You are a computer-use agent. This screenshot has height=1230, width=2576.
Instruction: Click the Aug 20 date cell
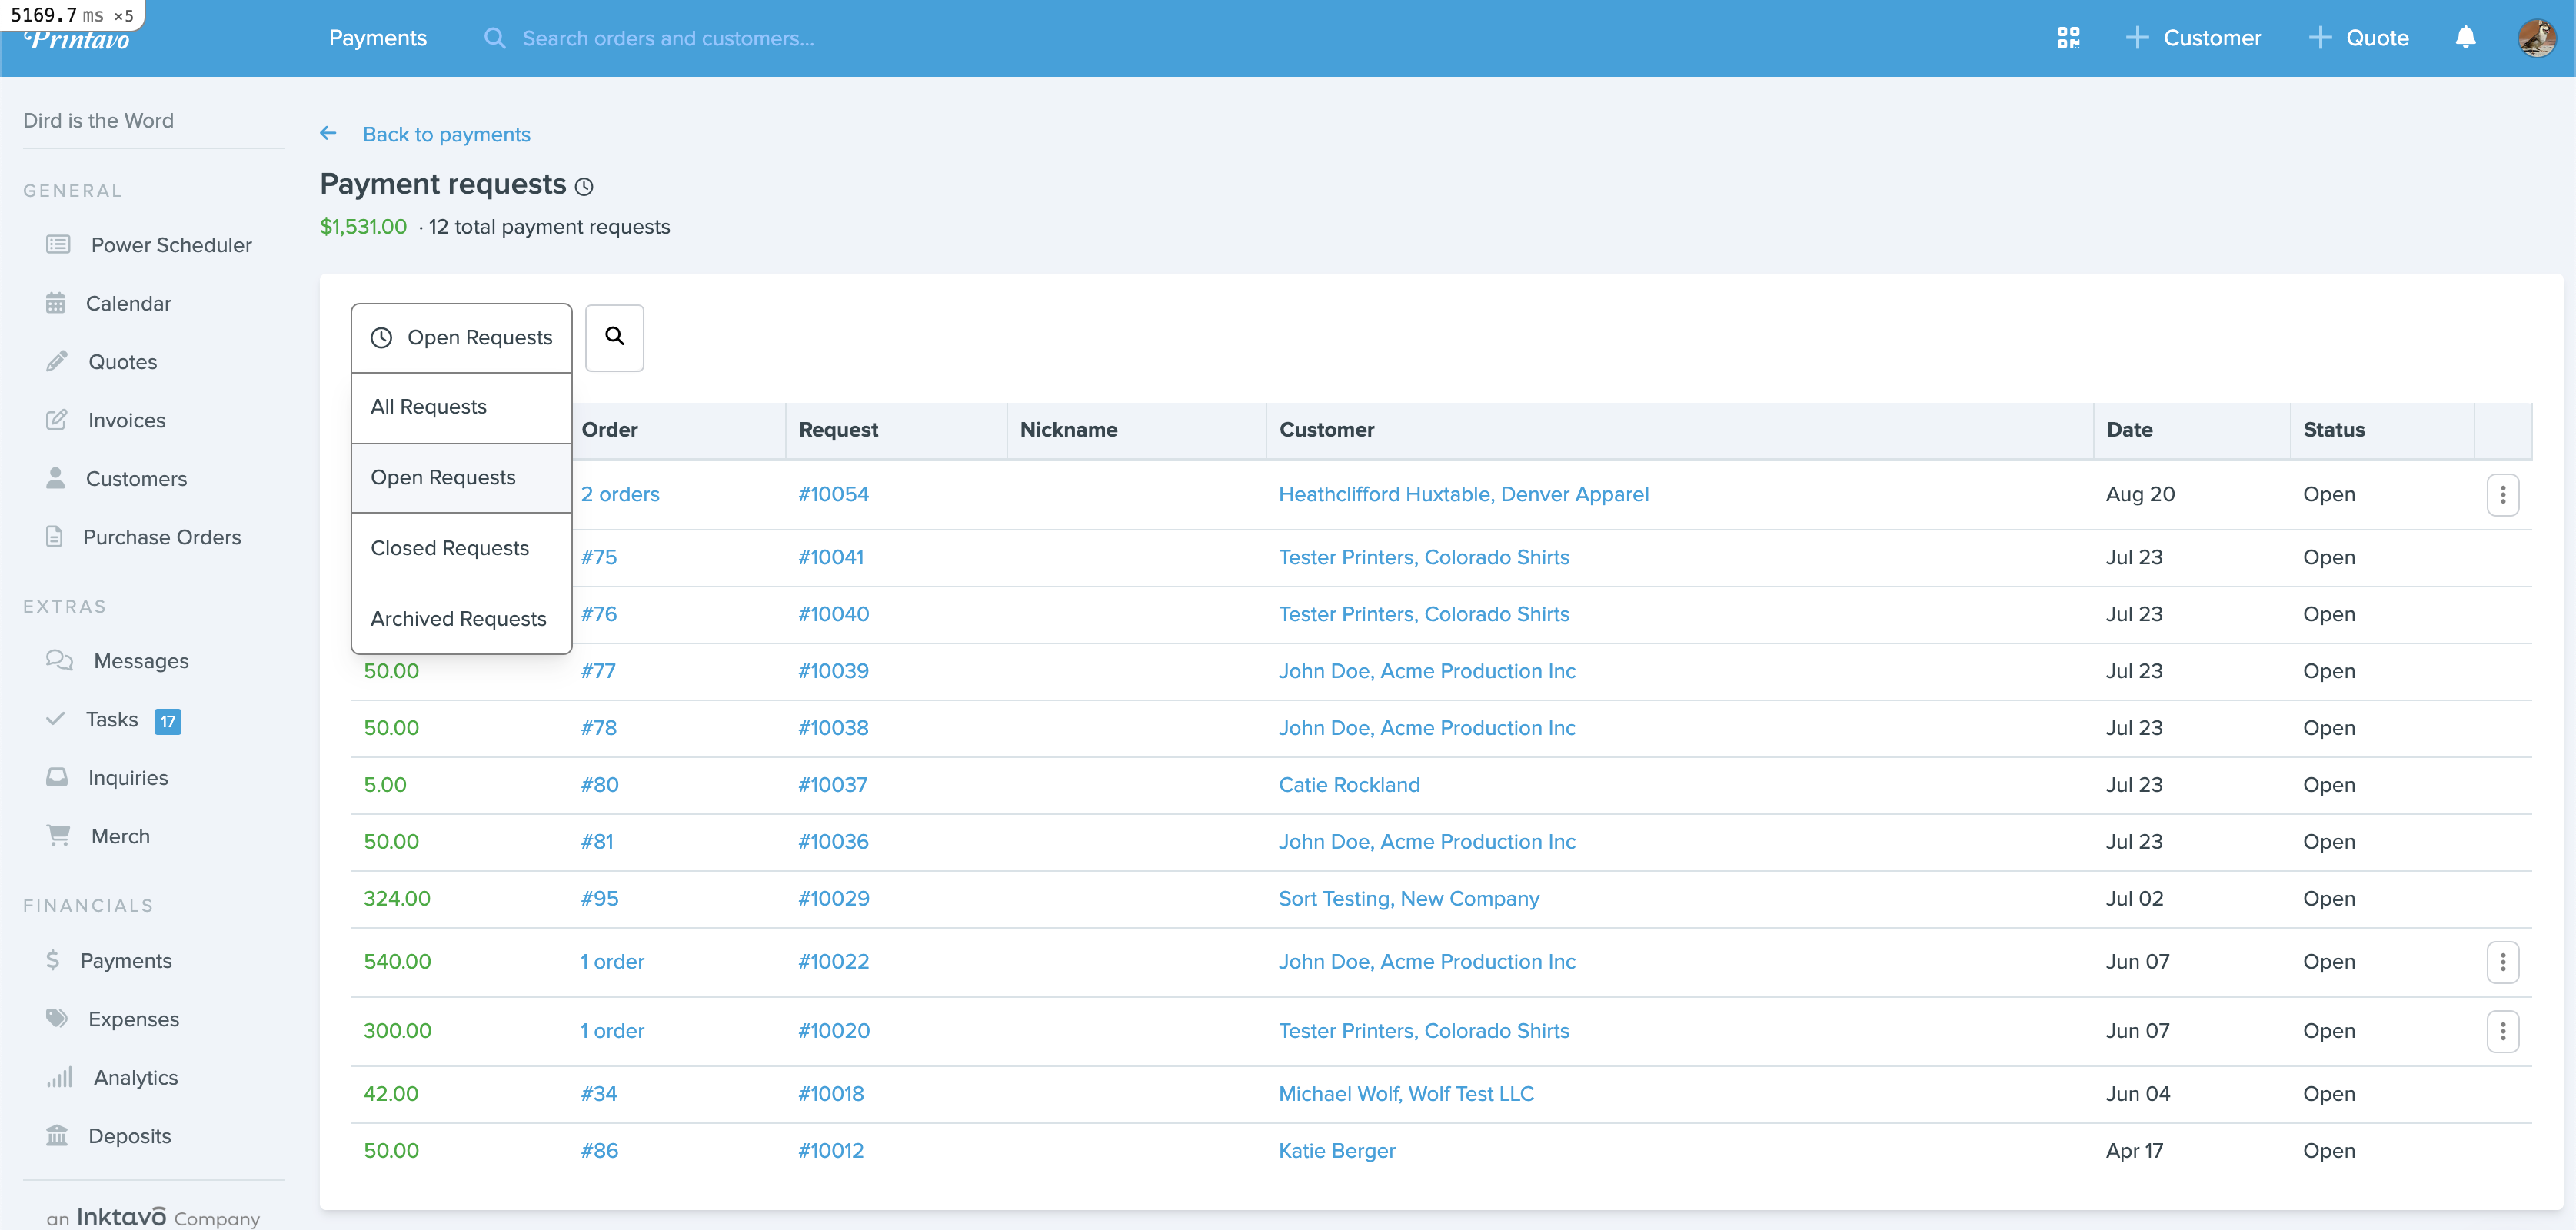pyautogui.click(x=2139, y=494)
